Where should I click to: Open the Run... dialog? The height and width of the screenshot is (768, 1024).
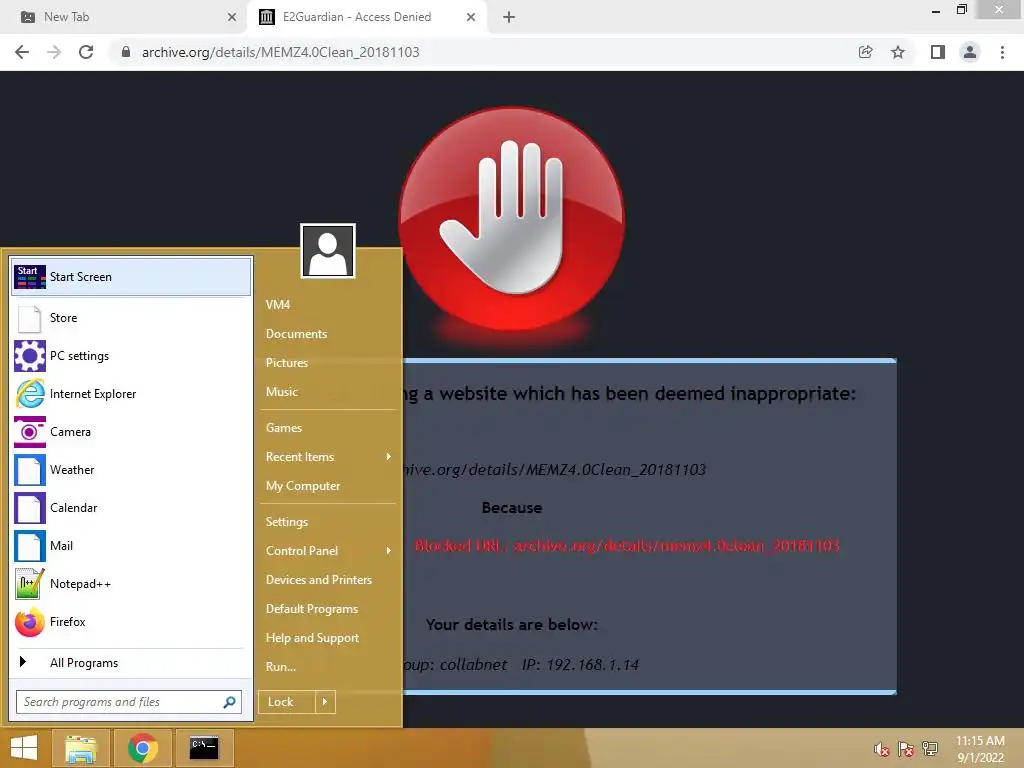click(281, 667)
